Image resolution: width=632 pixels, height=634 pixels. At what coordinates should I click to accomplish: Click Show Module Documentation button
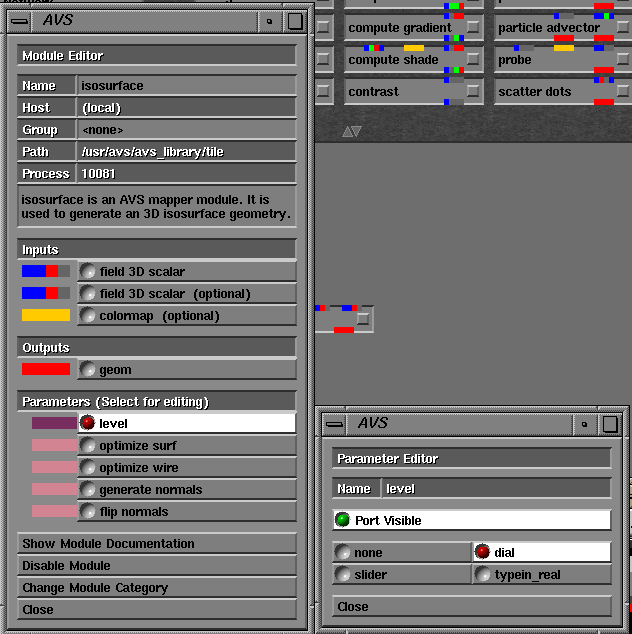pyautogui.click(x=157, y=543)
